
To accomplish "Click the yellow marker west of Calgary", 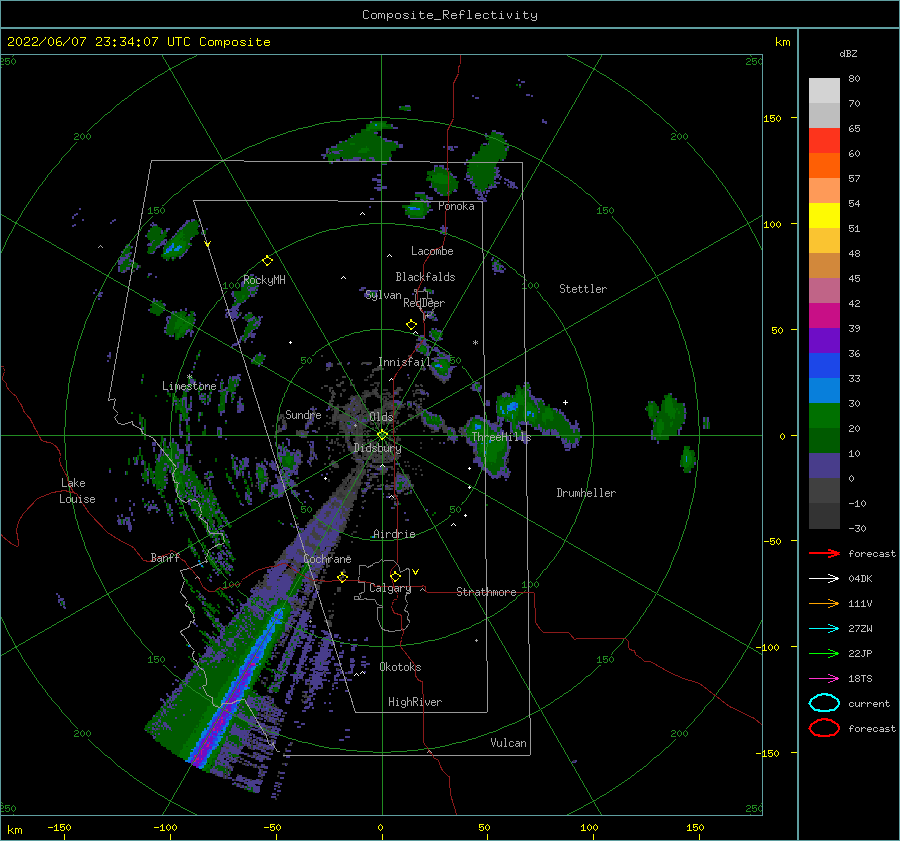I will (x=343, y=577).
